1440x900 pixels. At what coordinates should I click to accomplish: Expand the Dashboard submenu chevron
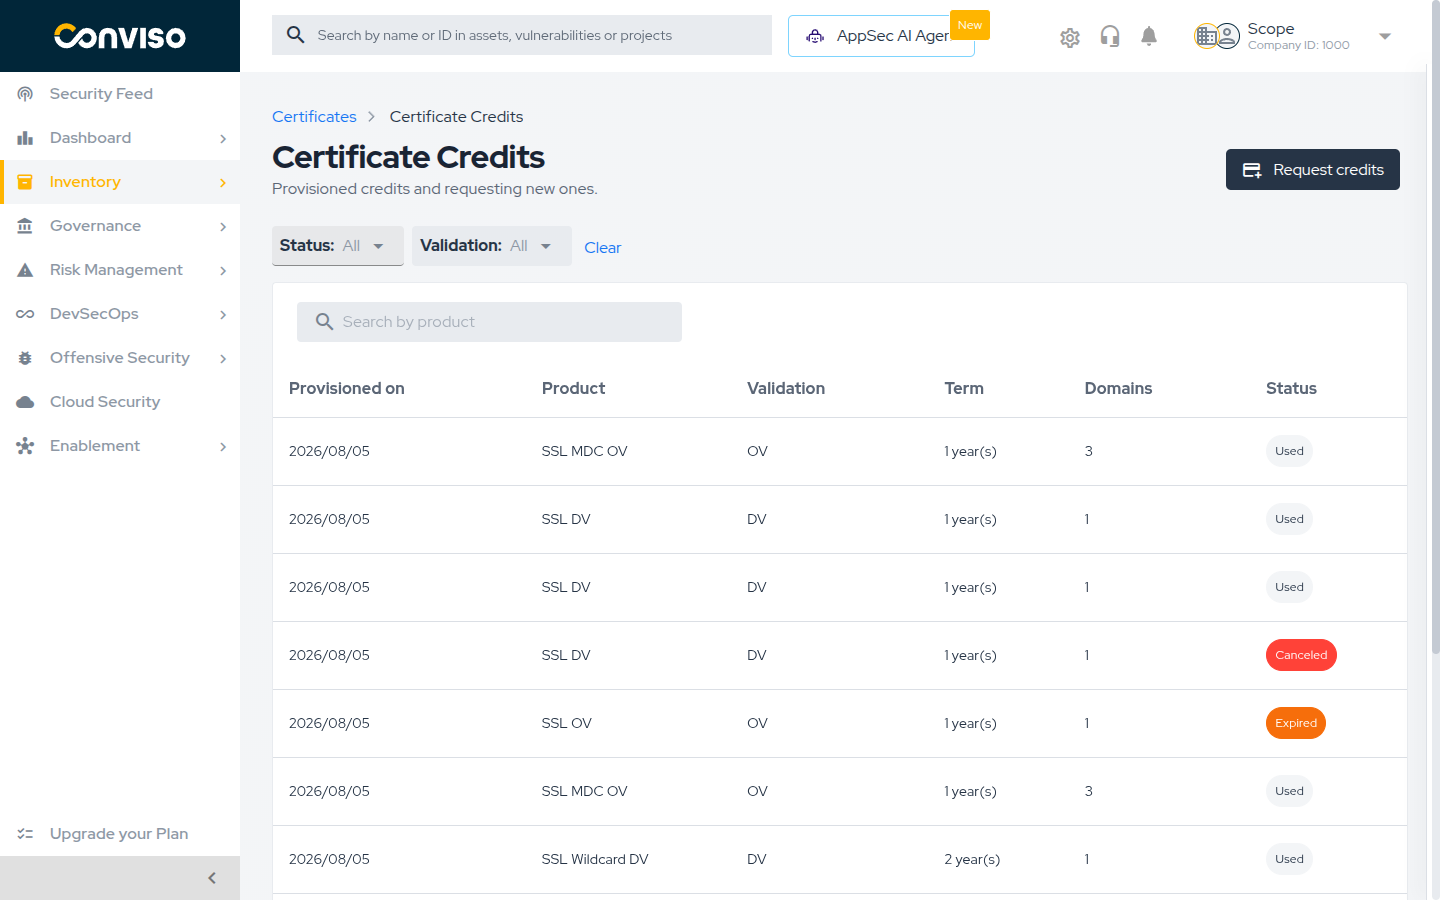(223, 139)
